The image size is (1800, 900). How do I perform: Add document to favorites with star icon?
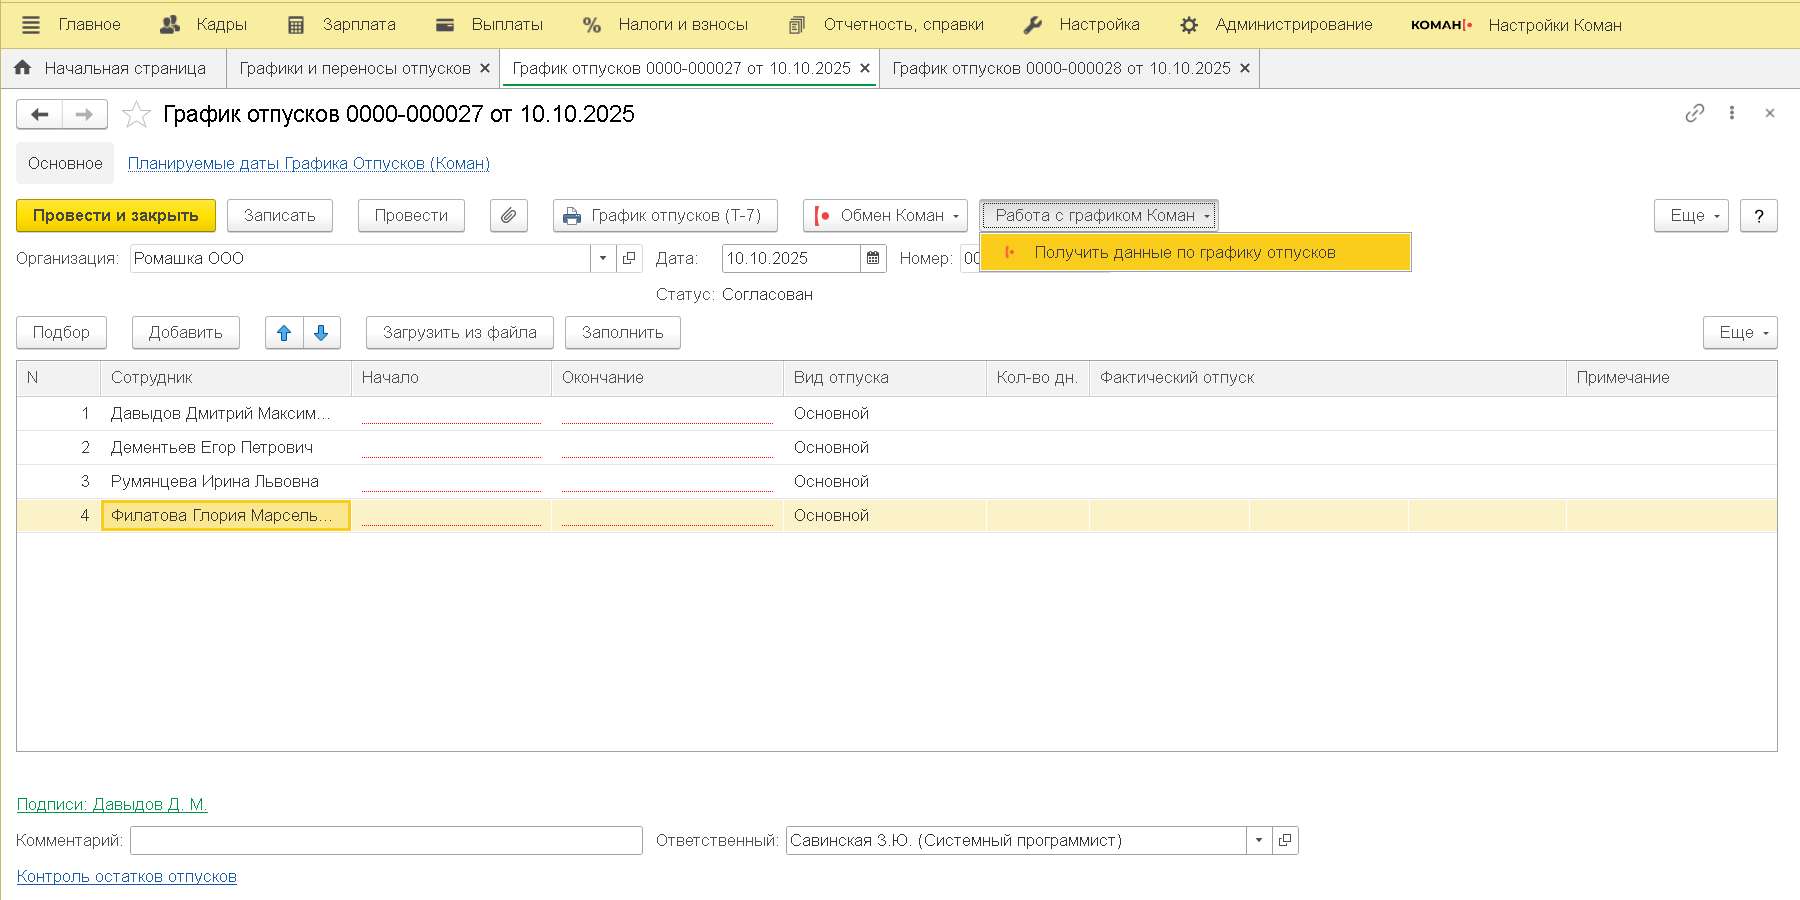(x=136, y=115)
